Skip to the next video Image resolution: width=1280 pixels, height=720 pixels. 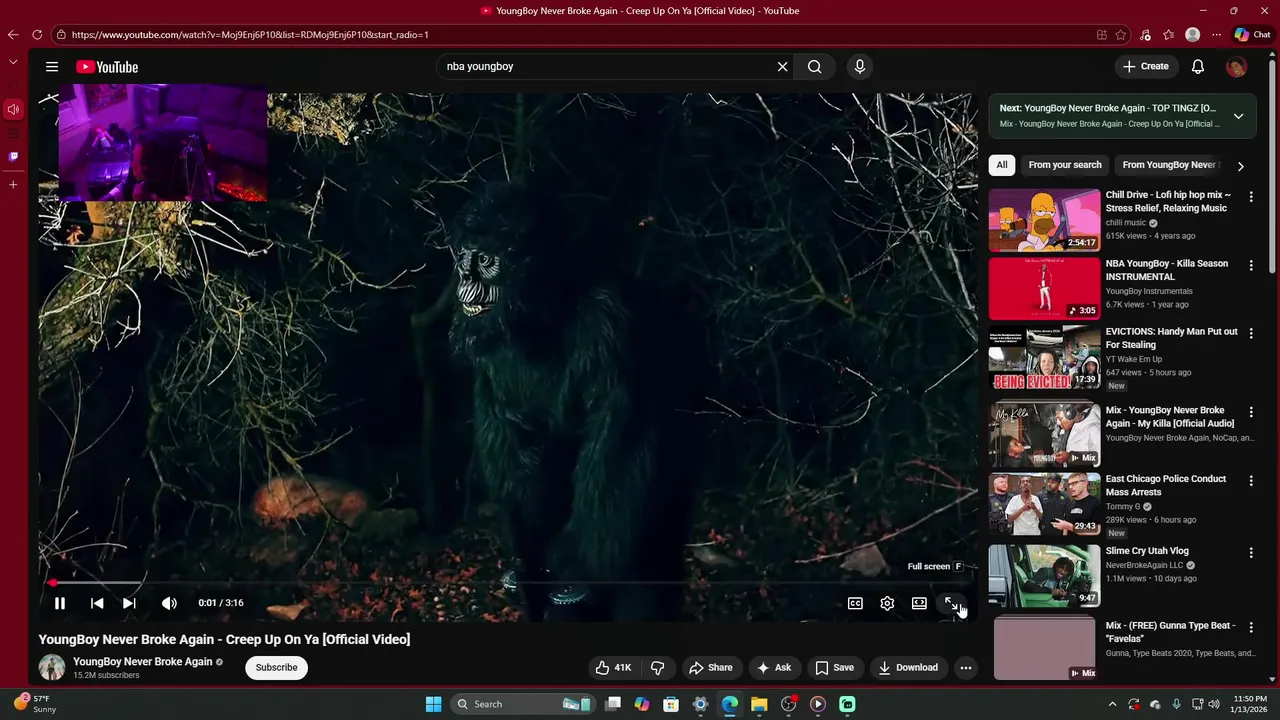129,603
